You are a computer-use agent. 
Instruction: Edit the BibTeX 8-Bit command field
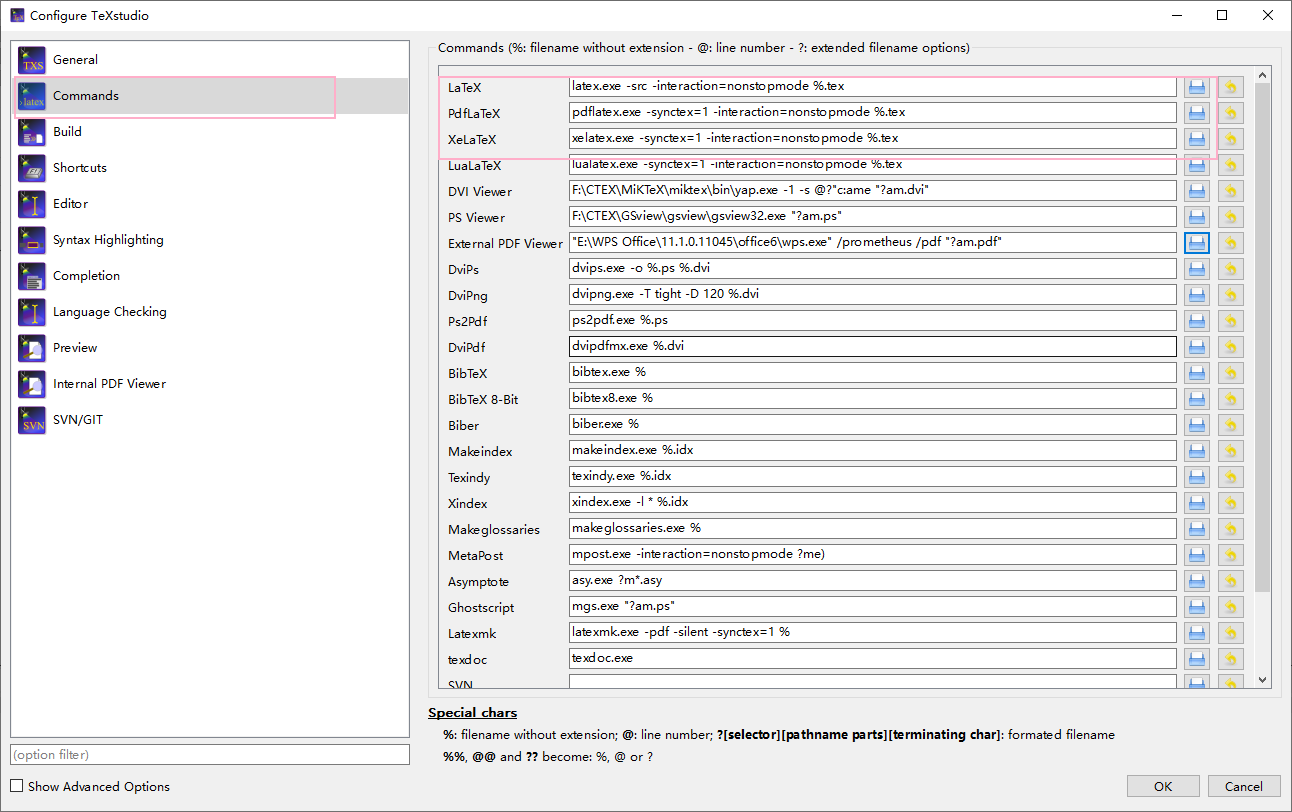pos(873,399)
